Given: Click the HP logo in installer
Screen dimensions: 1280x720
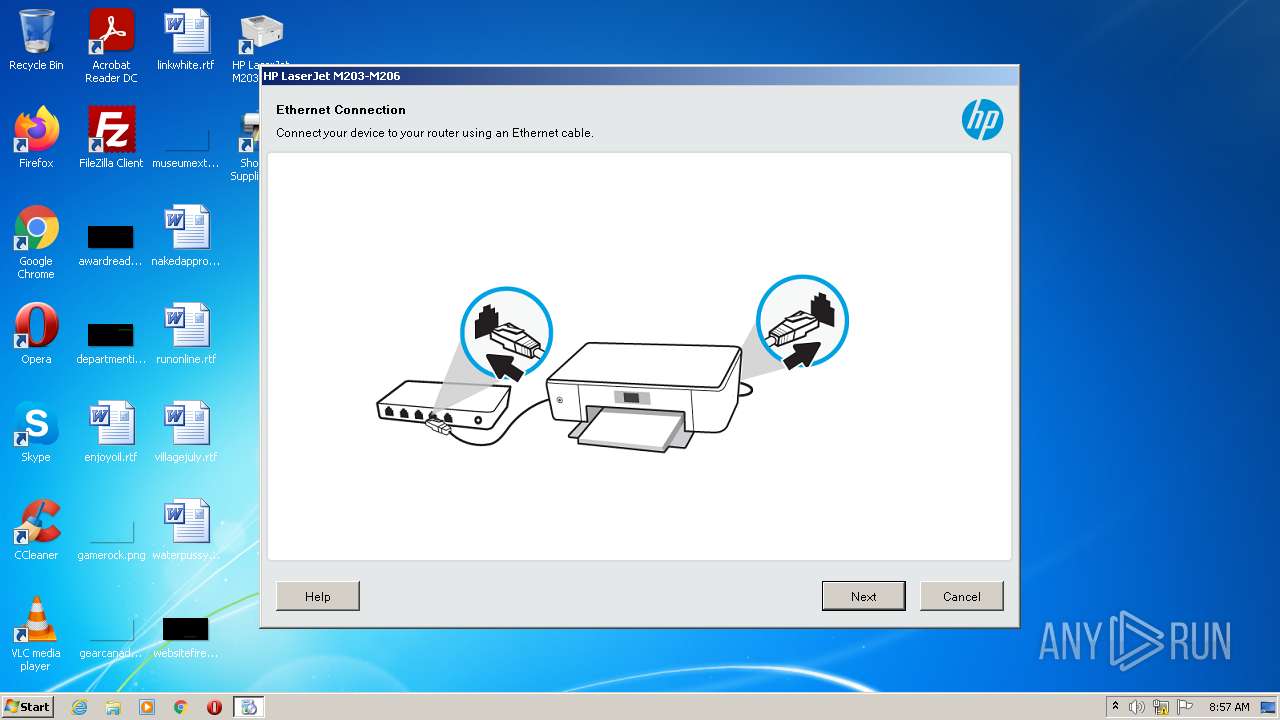Looking at the screenshot, I should click(982, 120).
